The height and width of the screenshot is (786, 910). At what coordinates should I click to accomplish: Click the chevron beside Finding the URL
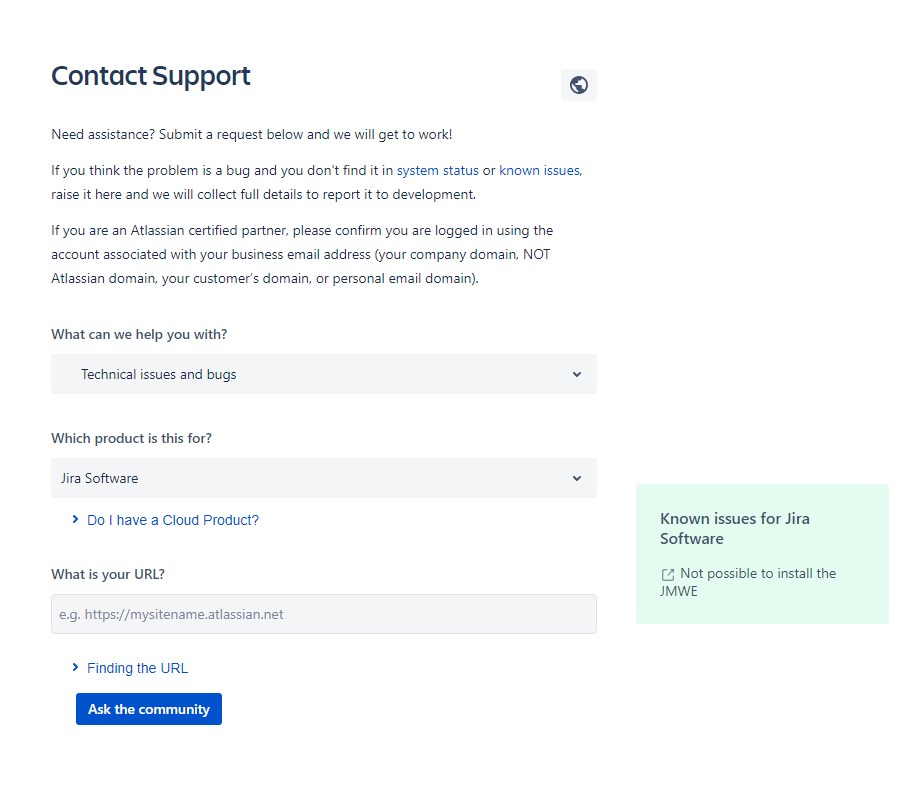click(x=75, y=668)
